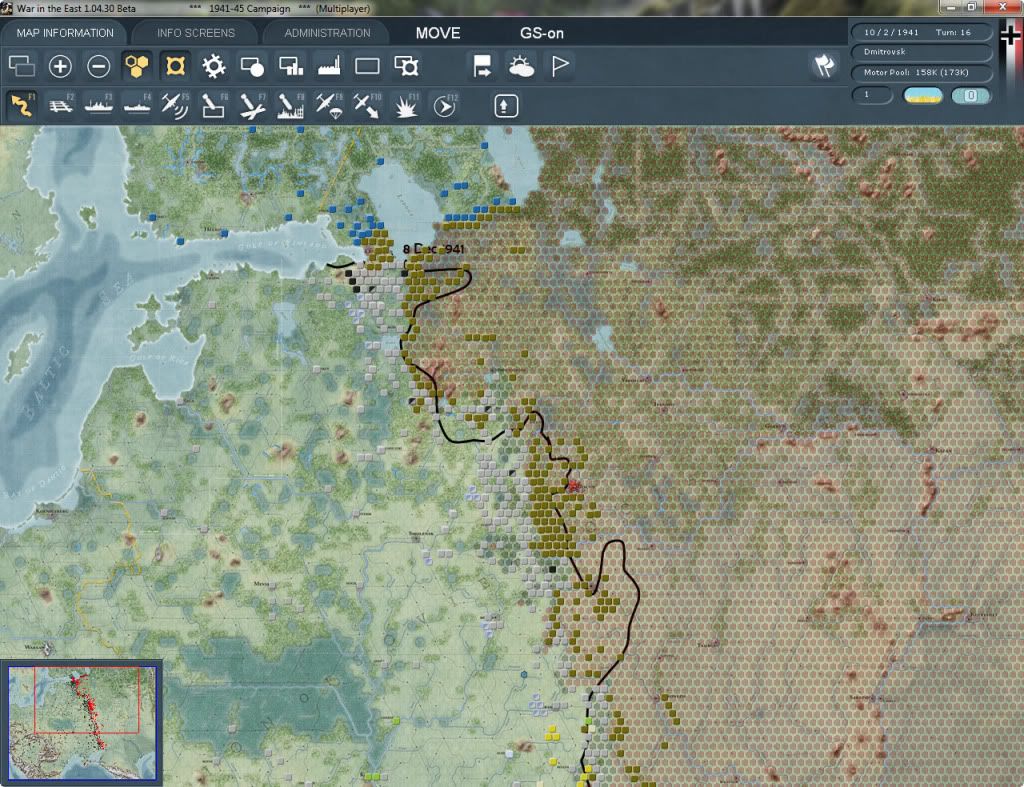This screenshot has height=787, width=1024.
Task: Click the rectangle with circle icon
Action: 252,66
